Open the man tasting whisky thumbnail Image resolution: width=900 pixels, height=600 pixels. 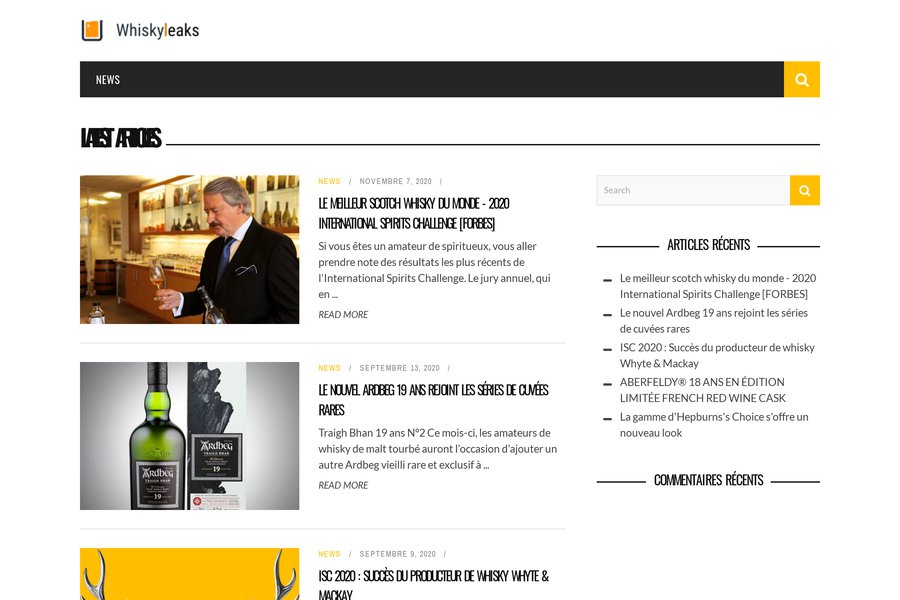click(189, 249)
